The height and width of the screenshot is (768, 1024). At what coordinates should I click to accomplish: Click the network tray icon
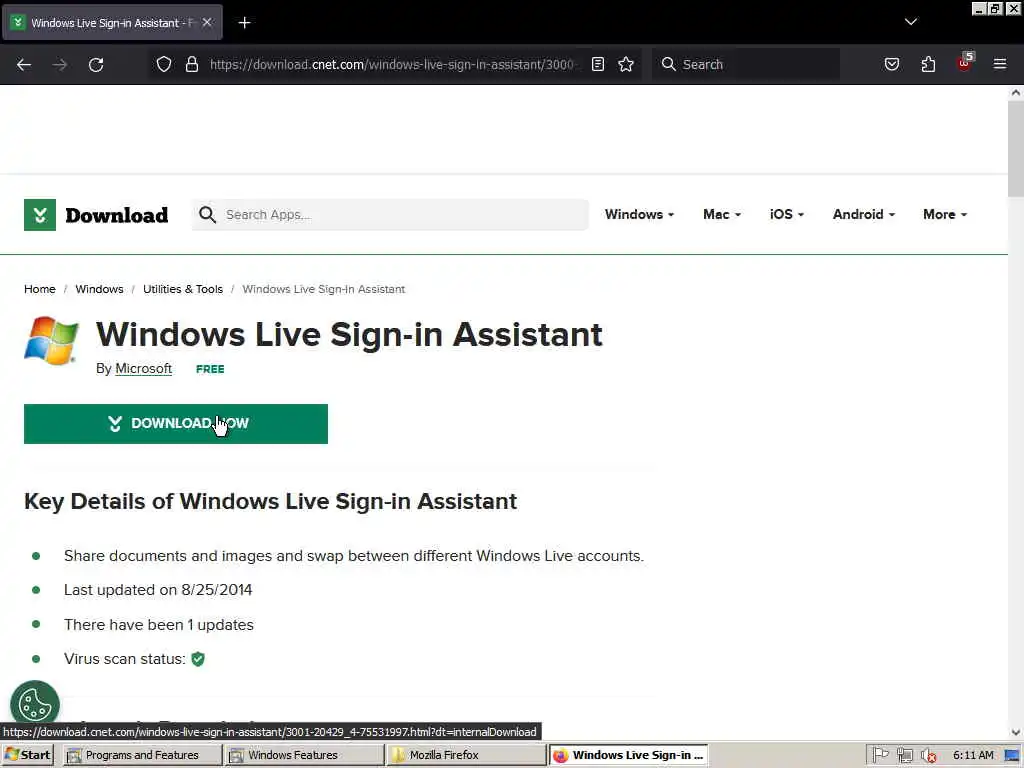point(904,755)
